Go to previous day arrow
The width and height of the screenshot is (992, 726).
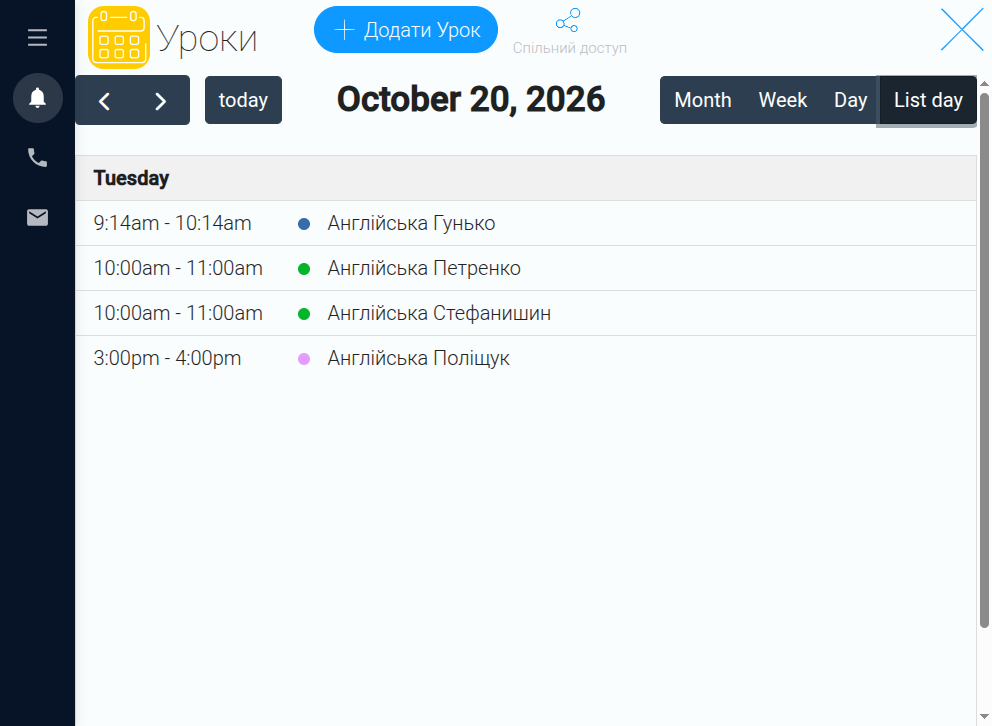(104, 101)
